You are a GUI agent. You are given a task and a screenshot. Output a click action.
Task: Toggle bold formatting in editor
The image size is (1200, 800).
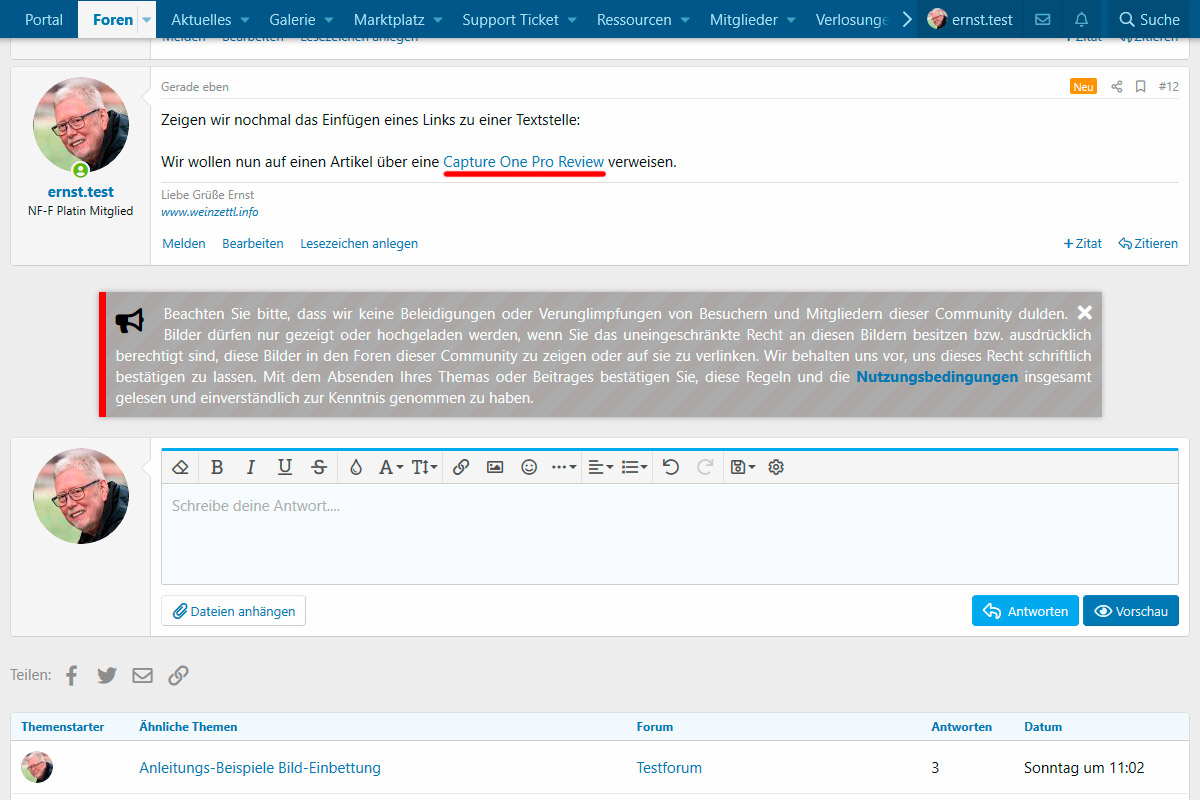point(217,467)
